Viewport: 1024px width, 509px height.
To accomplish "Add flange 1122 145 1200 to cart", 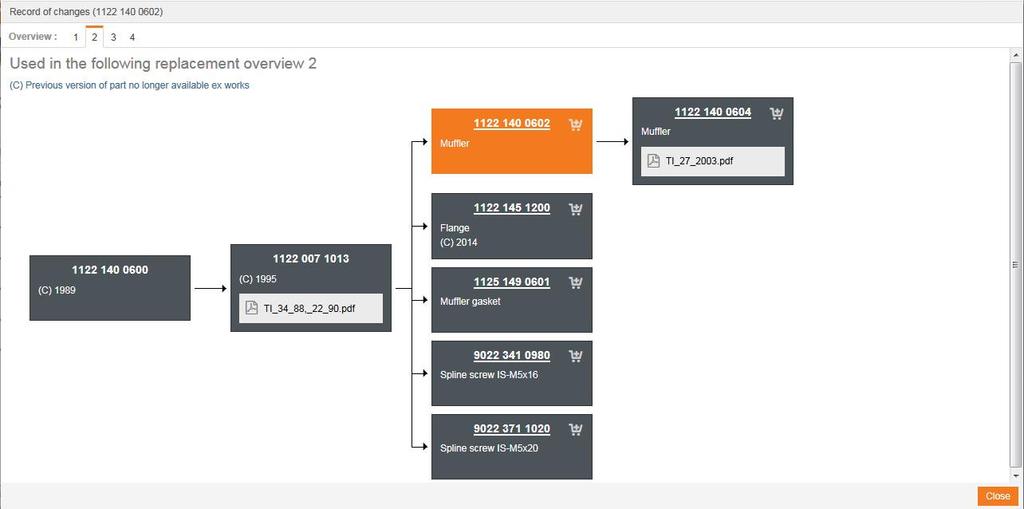I will click(x=575, y=209).
